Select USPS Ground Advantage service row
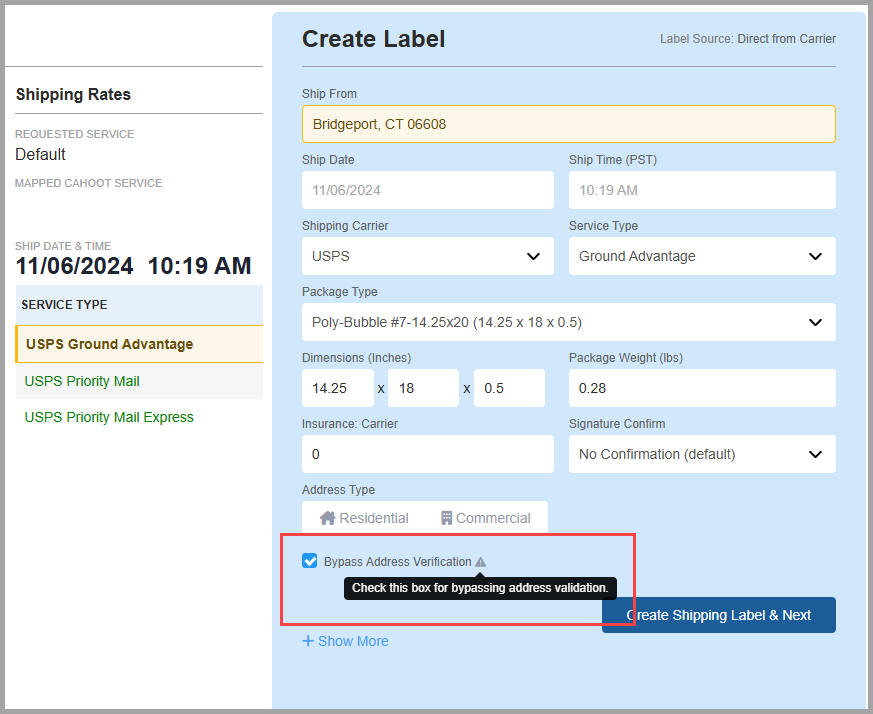 139,344
